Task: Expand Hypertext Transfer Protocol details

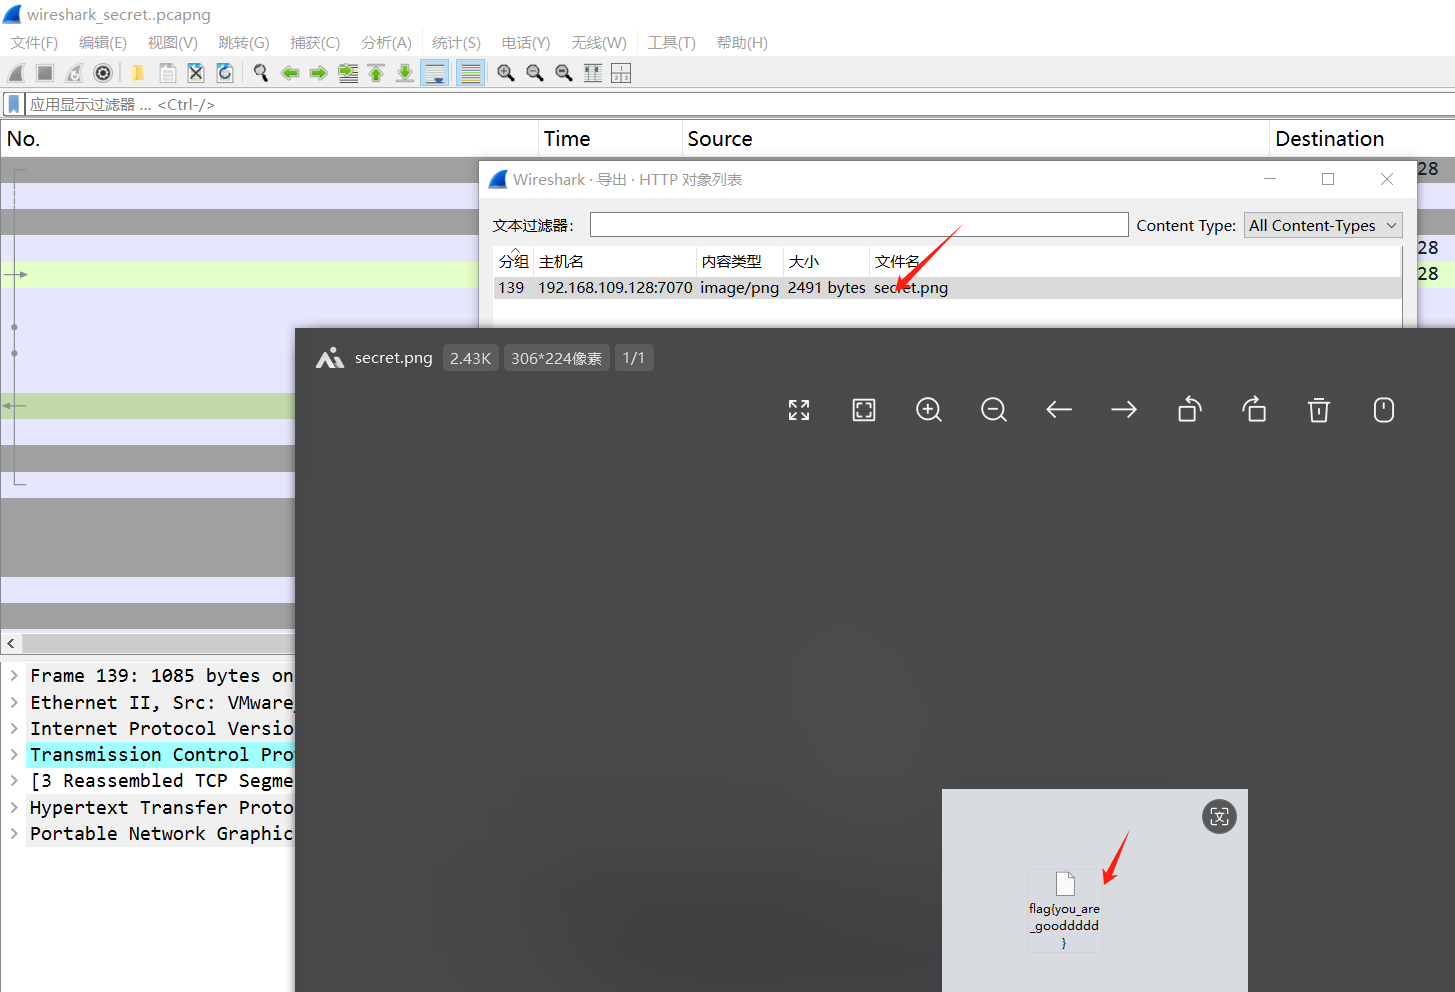Action: [14, 807]
